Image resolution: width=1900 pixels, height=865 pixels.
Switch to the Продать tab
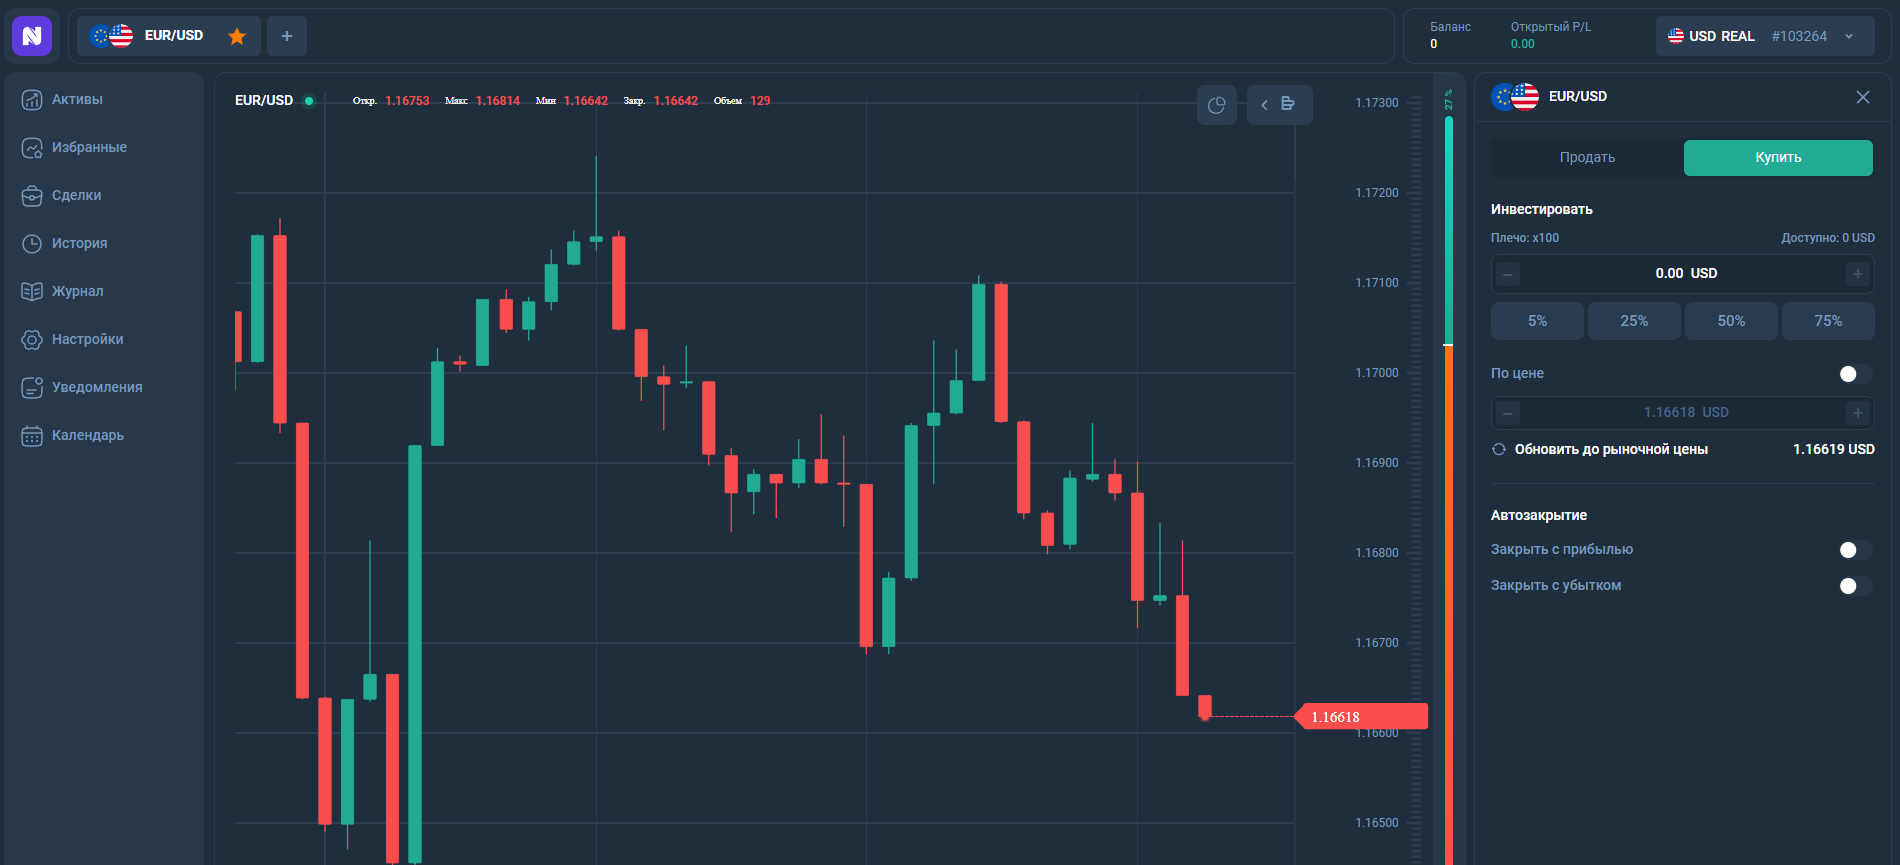click(x=1587, y=157)
